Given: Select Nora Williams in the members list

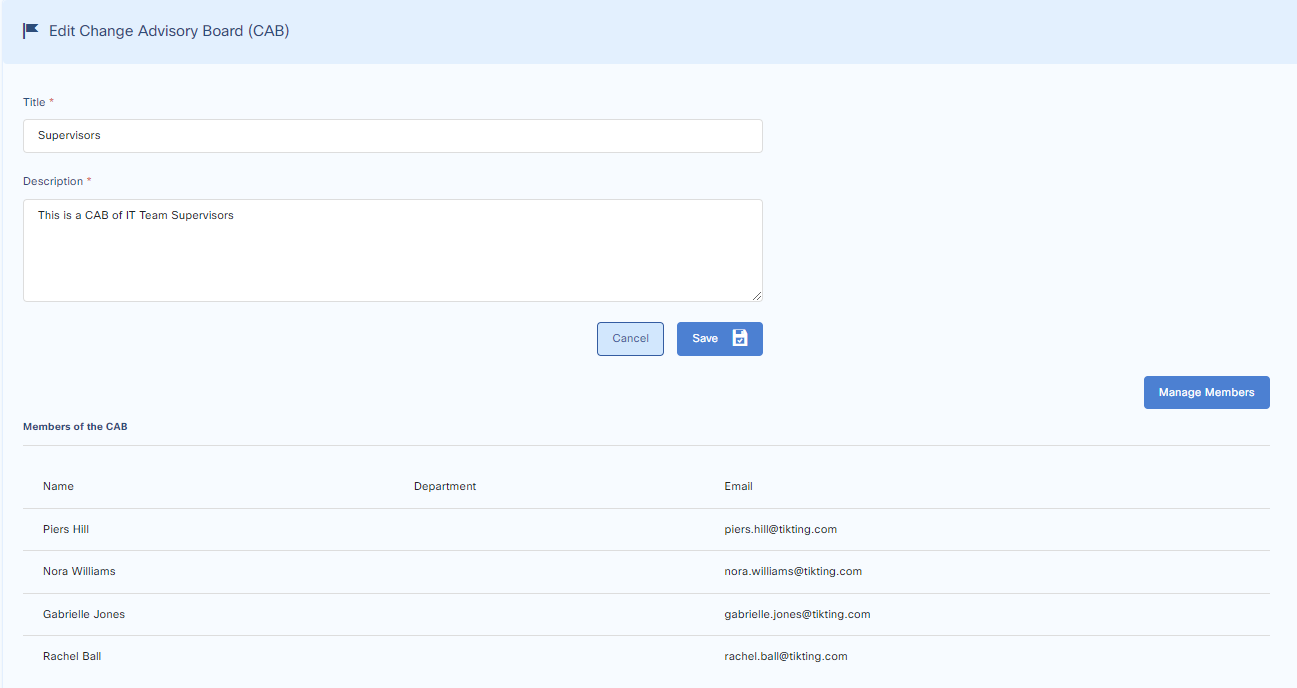Looking at the screenshot, I should [79, 572].
